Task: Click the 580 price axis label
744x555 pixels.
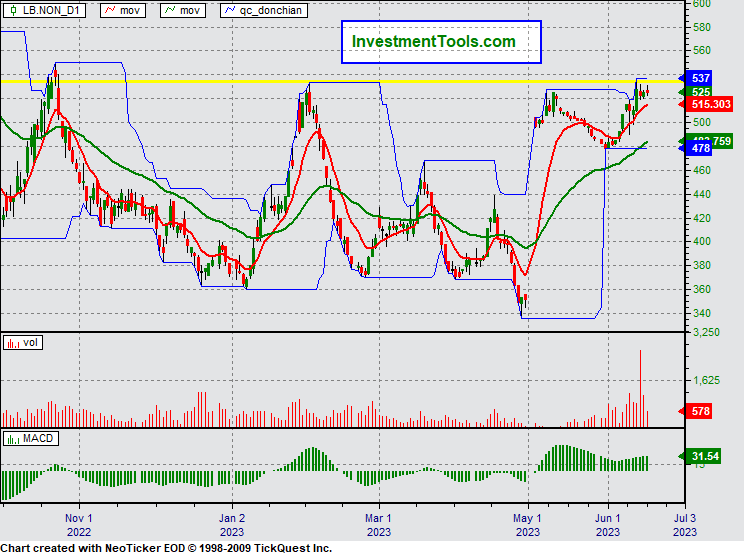Action: (701, 28)
